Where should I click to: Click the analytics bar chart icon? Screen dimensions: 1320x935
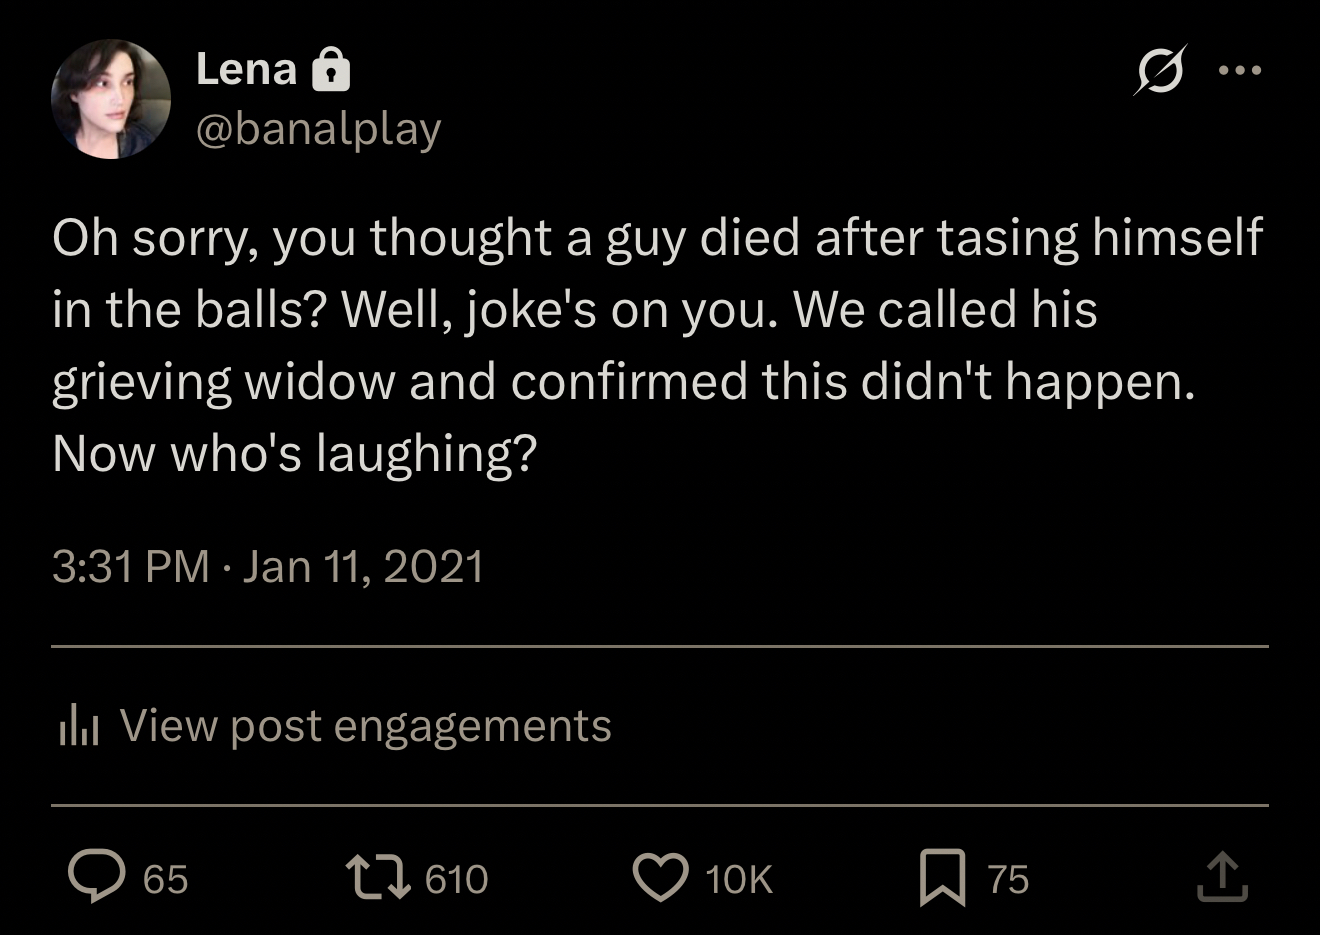point(79,725)
